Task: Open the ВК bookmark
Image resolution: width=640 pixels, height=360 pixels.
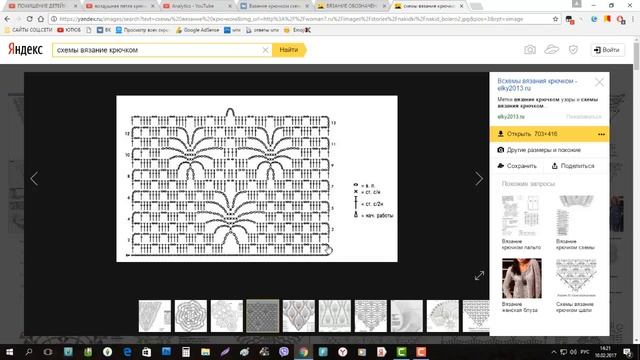Action: [104, 30]
